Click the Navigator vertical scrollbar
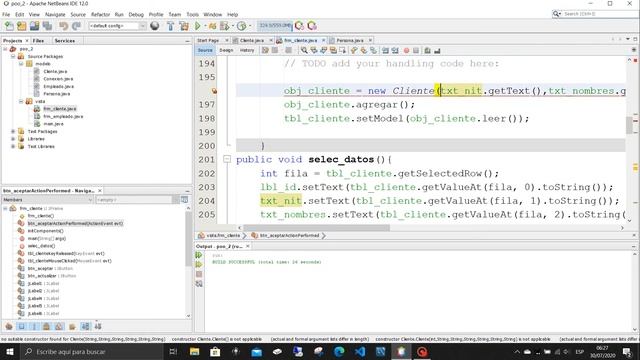Screen dimensions: 640x360 tap(188, 239)
